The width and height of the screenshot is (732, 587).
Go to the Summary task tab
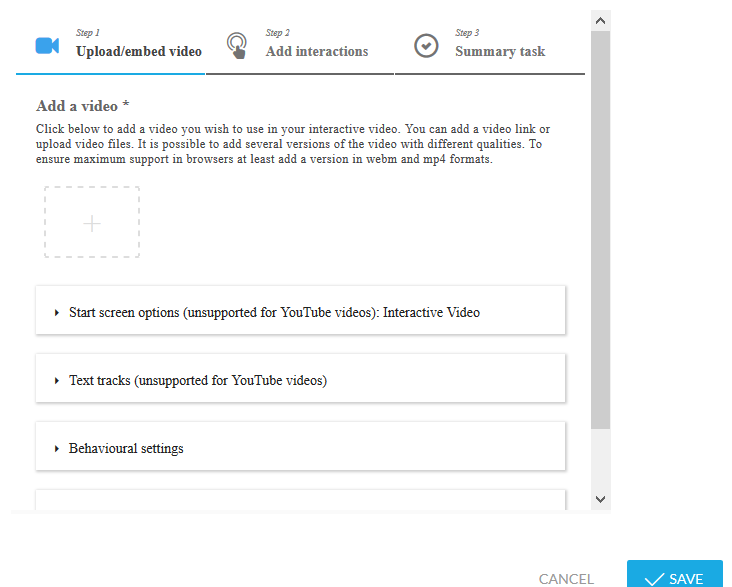pyautogui.click(x=490, y=47)
